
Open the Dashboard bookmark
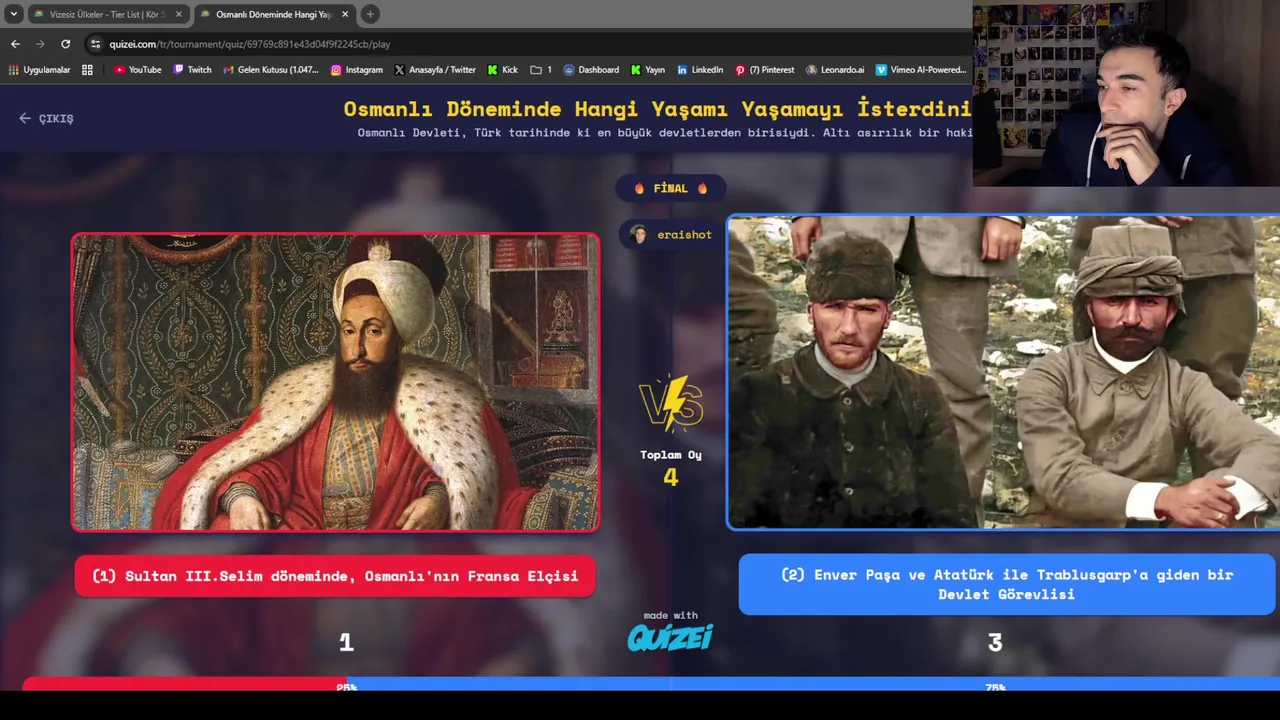click(591, 70)
